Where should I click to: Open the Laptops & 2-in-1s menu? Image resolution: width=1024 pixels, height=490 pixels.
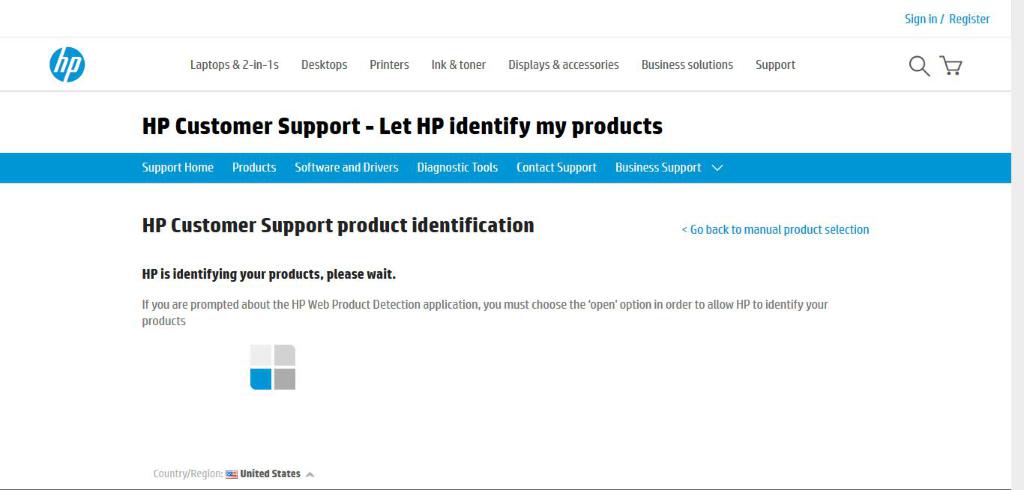coord(234,65)
